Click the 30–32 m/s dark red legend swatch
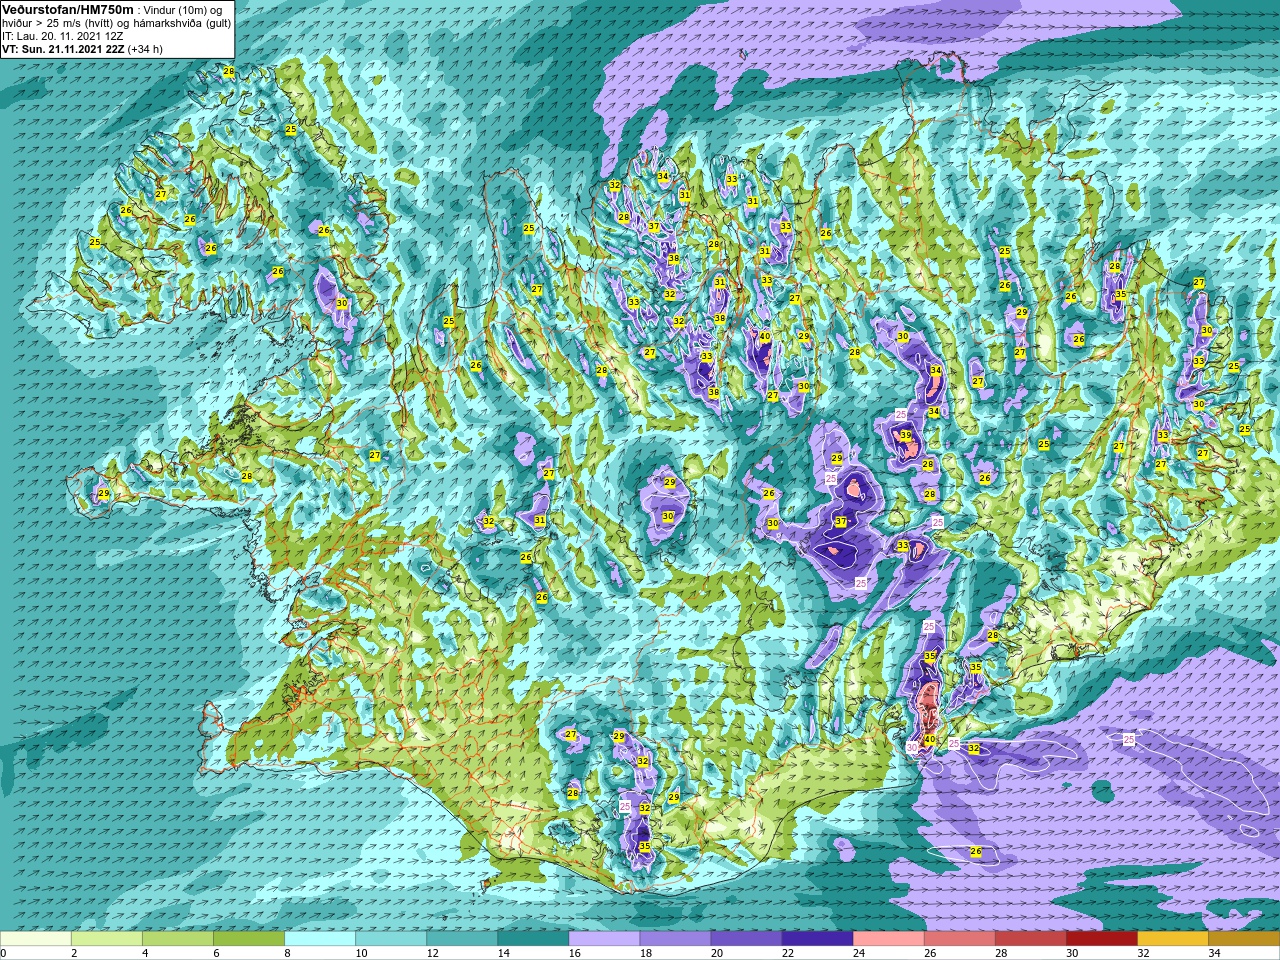1280x960 pixels. point(1101,939)
